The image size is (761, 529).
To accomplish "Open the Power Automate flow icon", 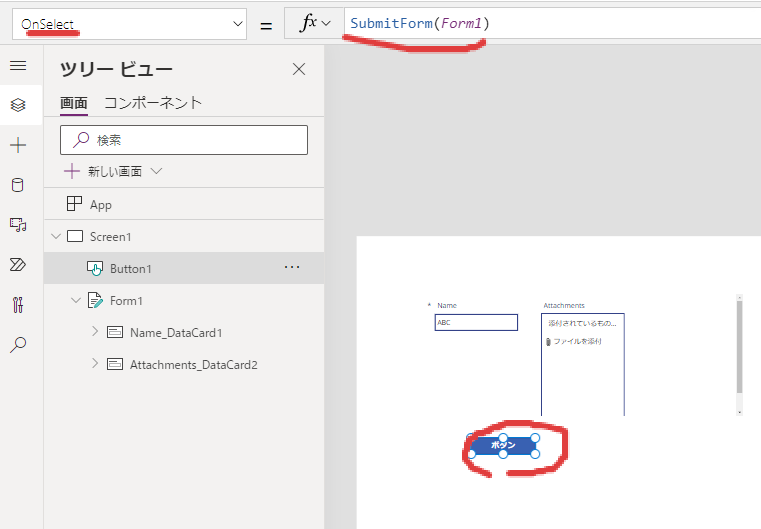I will [x=18, y=265].
